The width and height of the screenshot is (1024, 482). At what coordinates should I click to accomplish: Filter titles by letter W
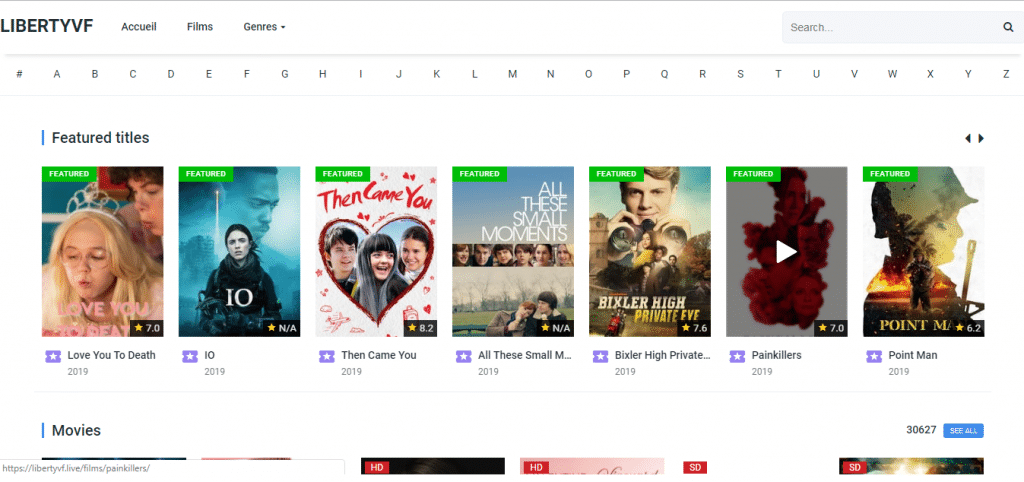892,74
